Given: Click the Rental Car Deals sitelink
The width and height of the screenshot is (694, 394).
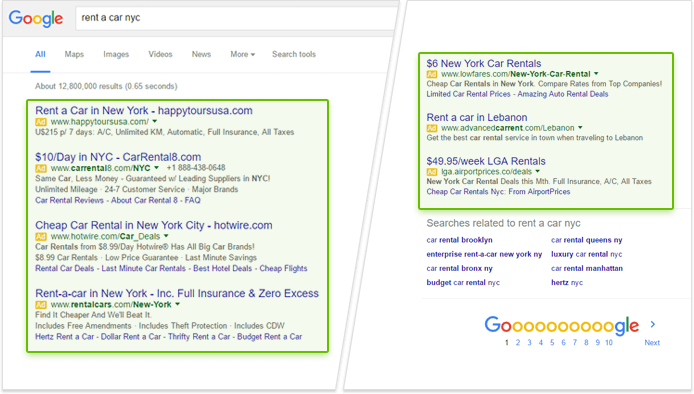Looking at the screenshot, I should [65, 269].
